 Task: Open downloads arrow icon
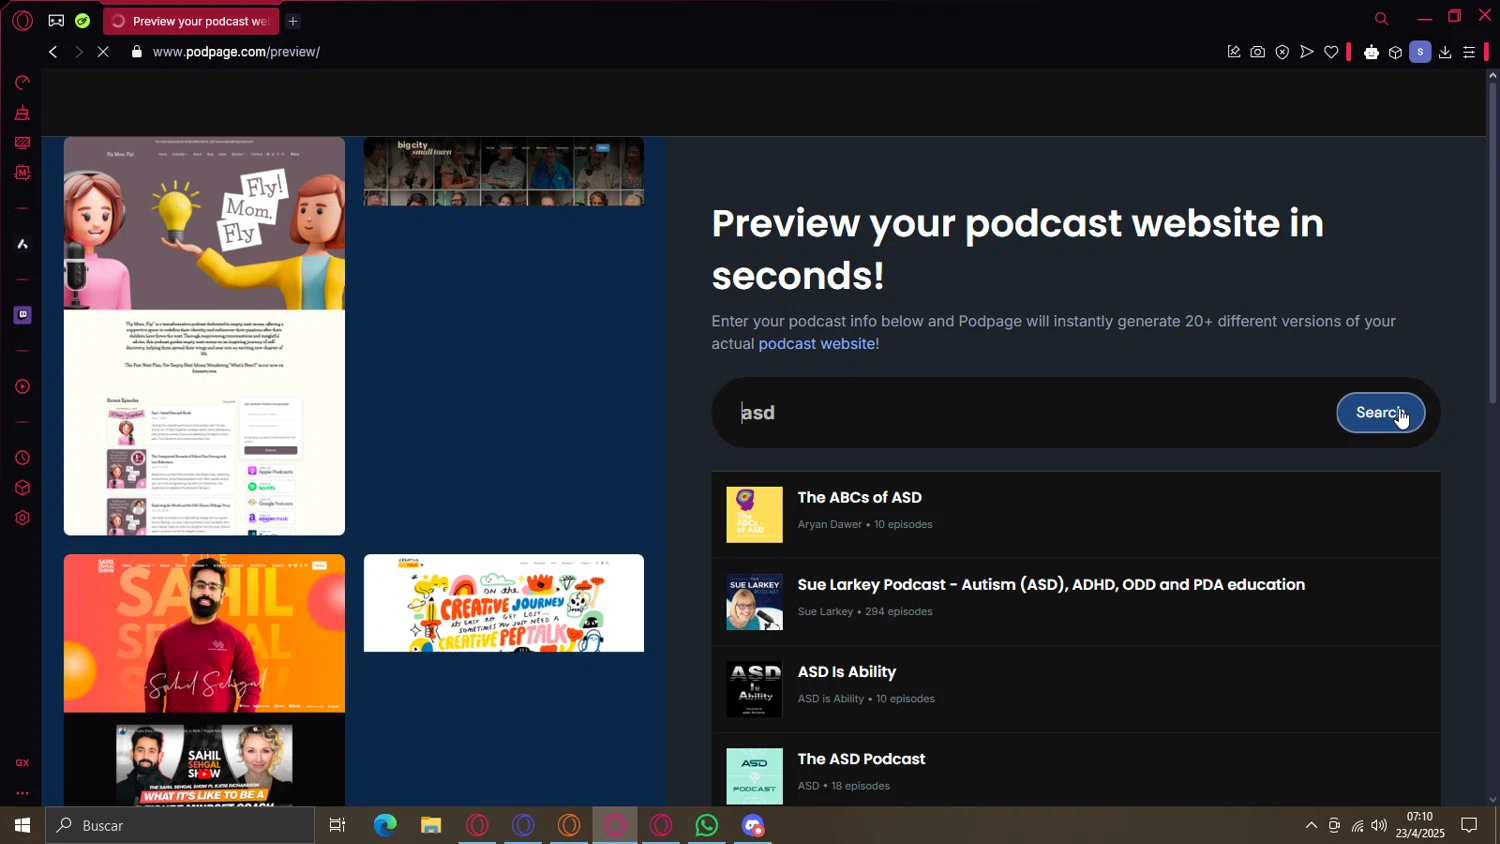(x=1445, y=52)
